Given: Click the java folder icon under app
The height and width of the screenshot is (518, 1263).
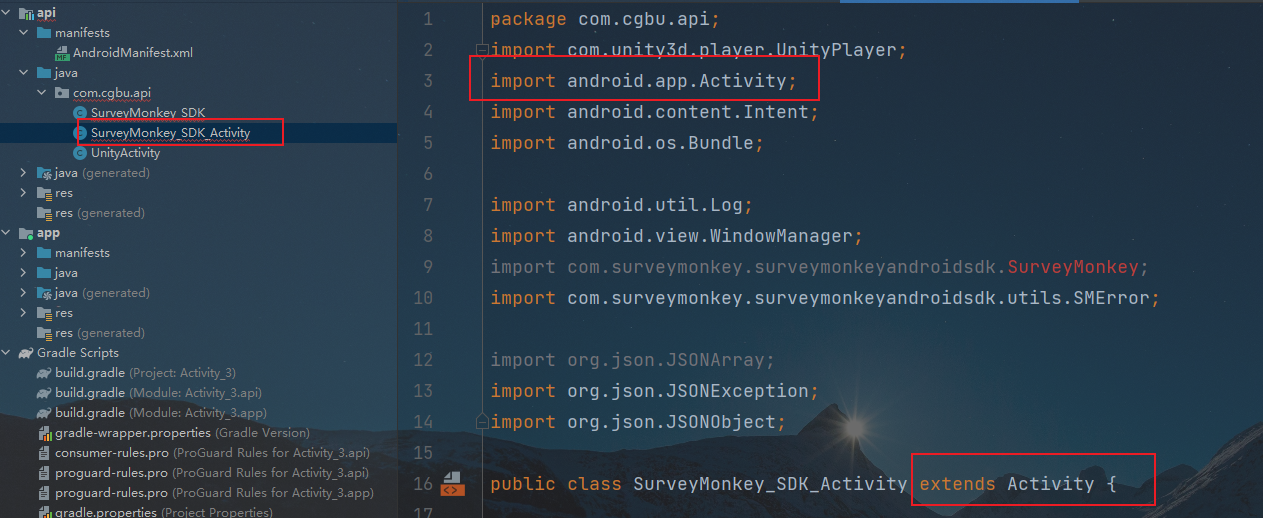Looking at the screenshot, I should [x=44, y=273].
